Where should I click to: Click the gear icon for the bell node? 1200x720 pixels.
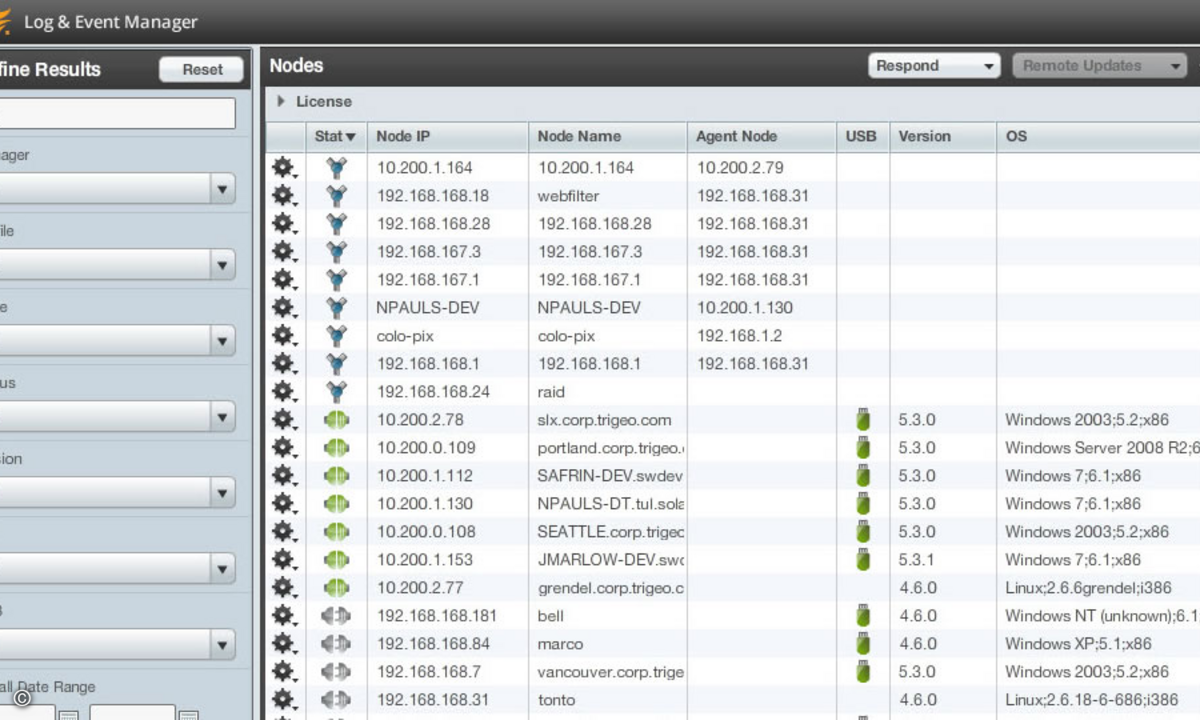tap(284, 616)
